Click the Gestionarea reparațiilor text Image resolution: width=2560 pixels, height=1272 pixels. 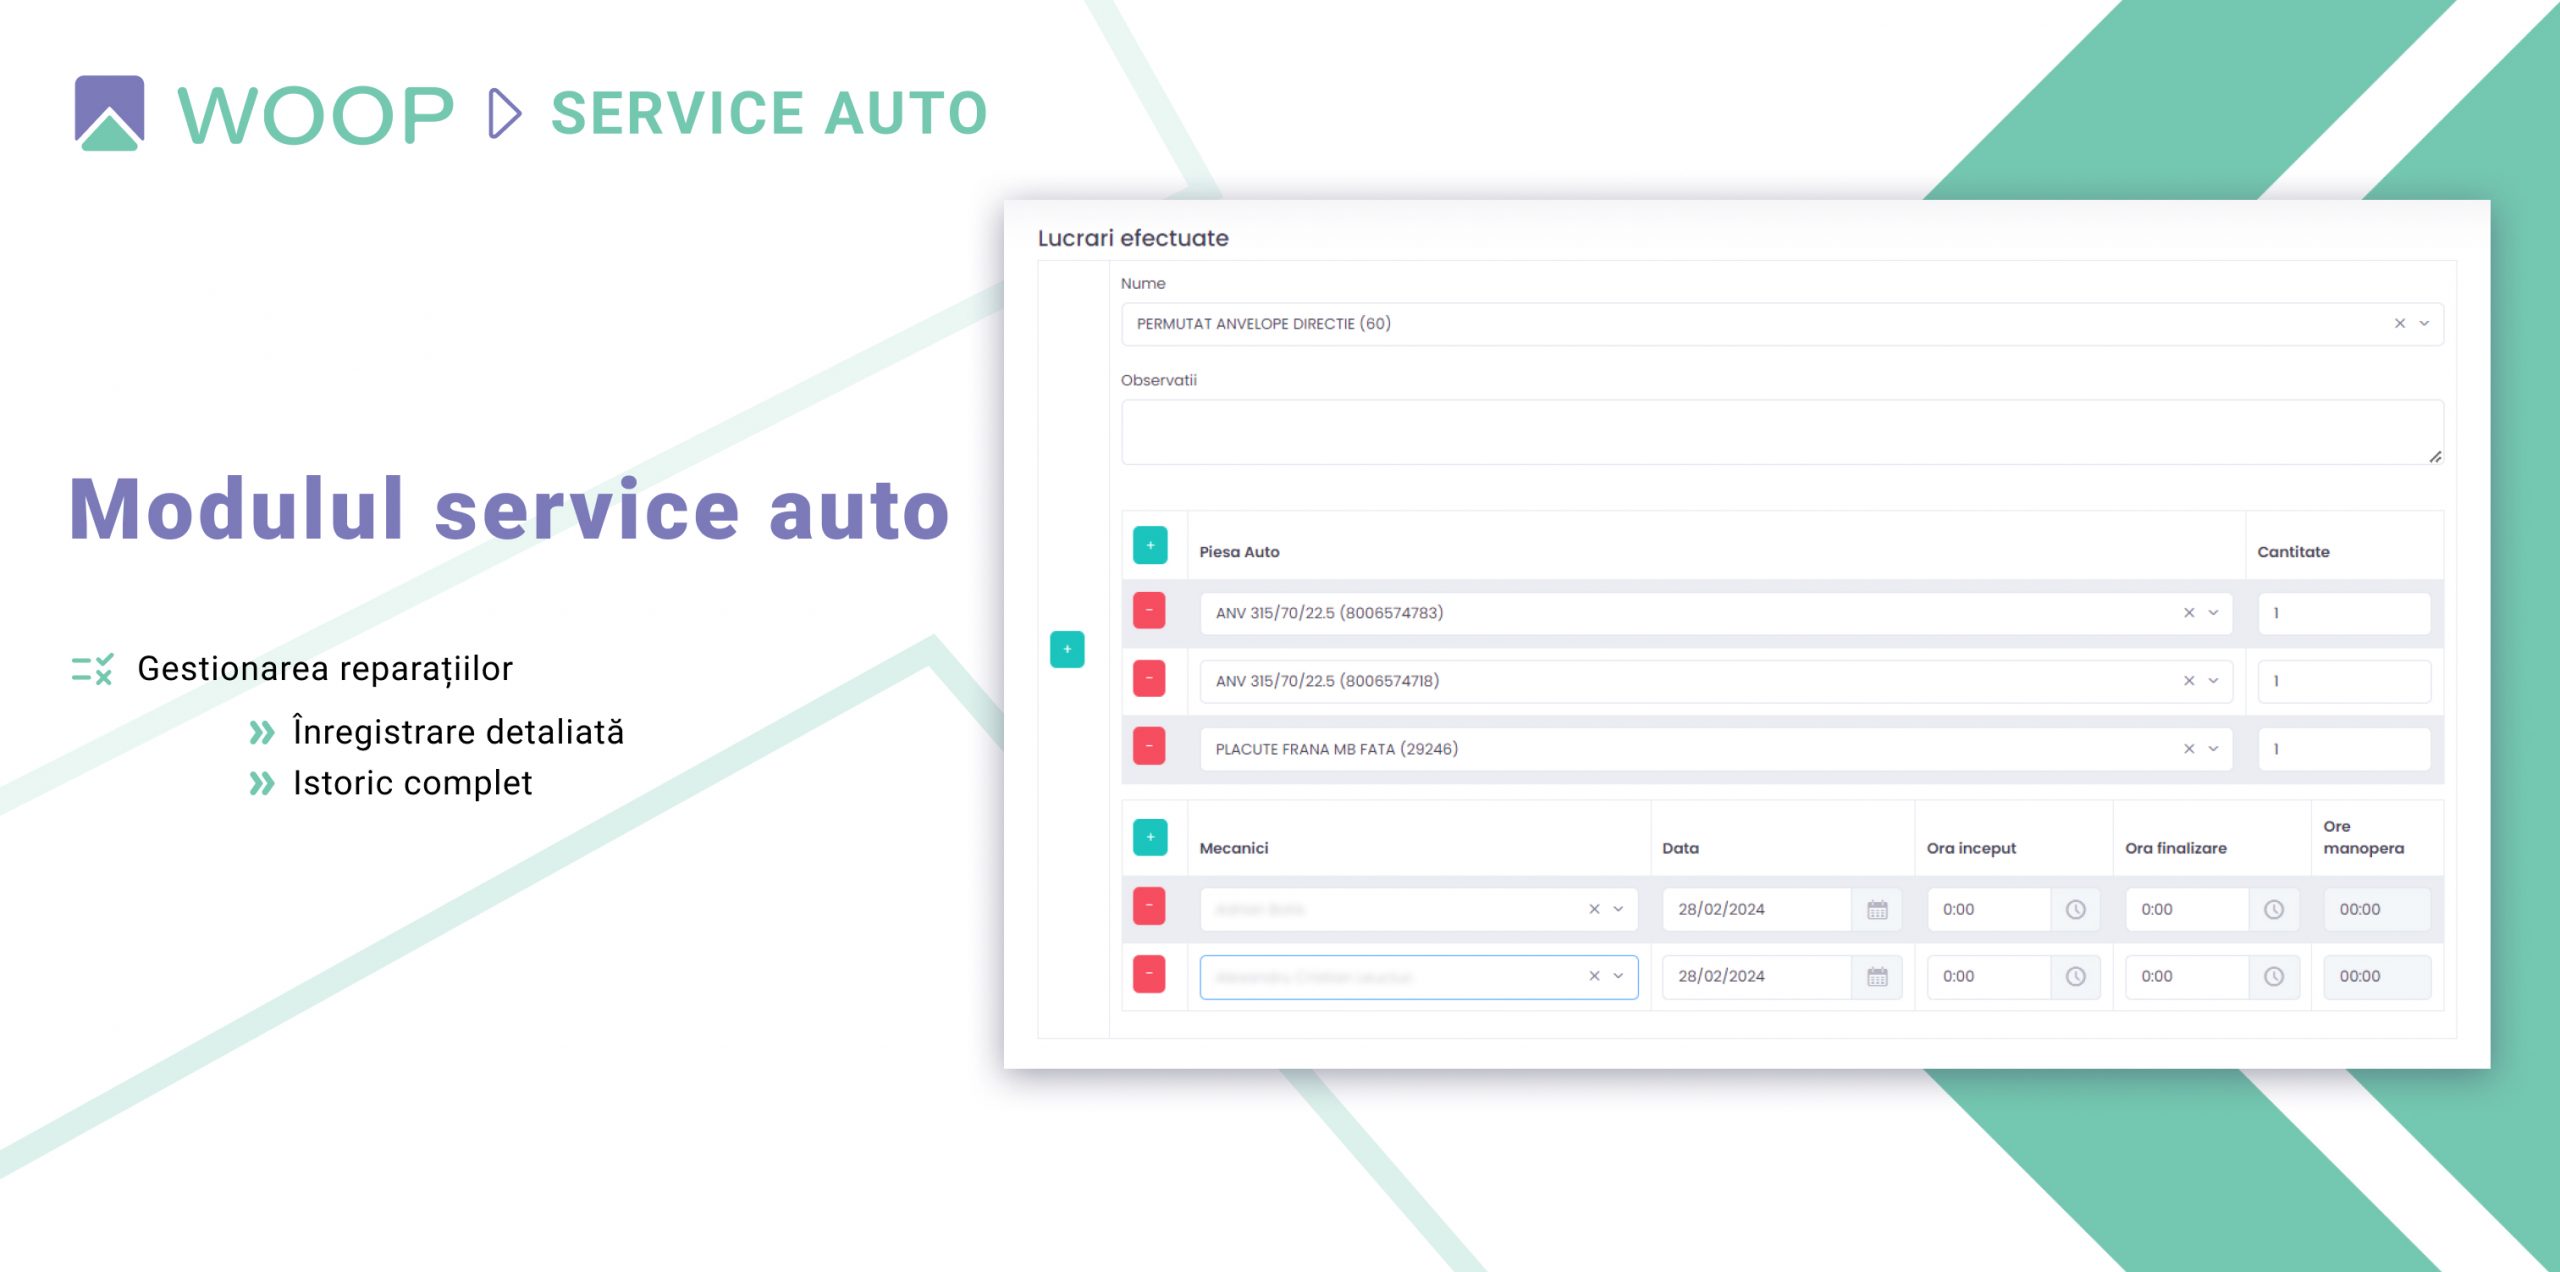click(x=325, y=669)
